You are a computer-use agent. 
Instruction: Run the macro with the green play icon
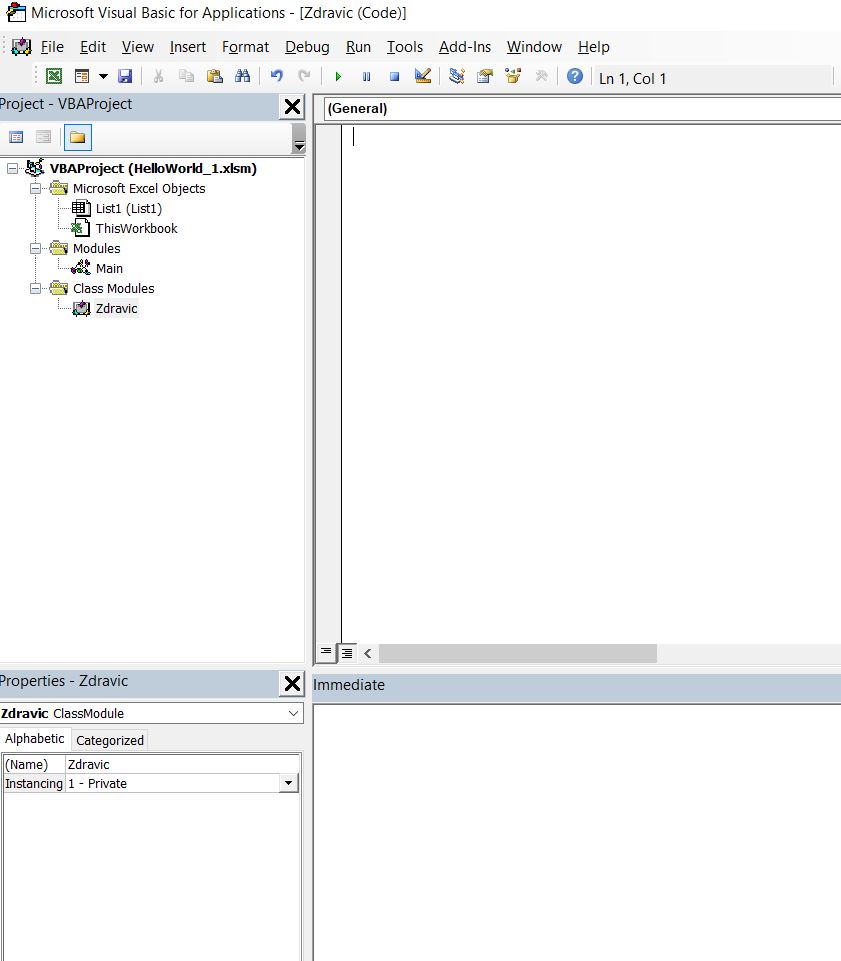(338, 77)
